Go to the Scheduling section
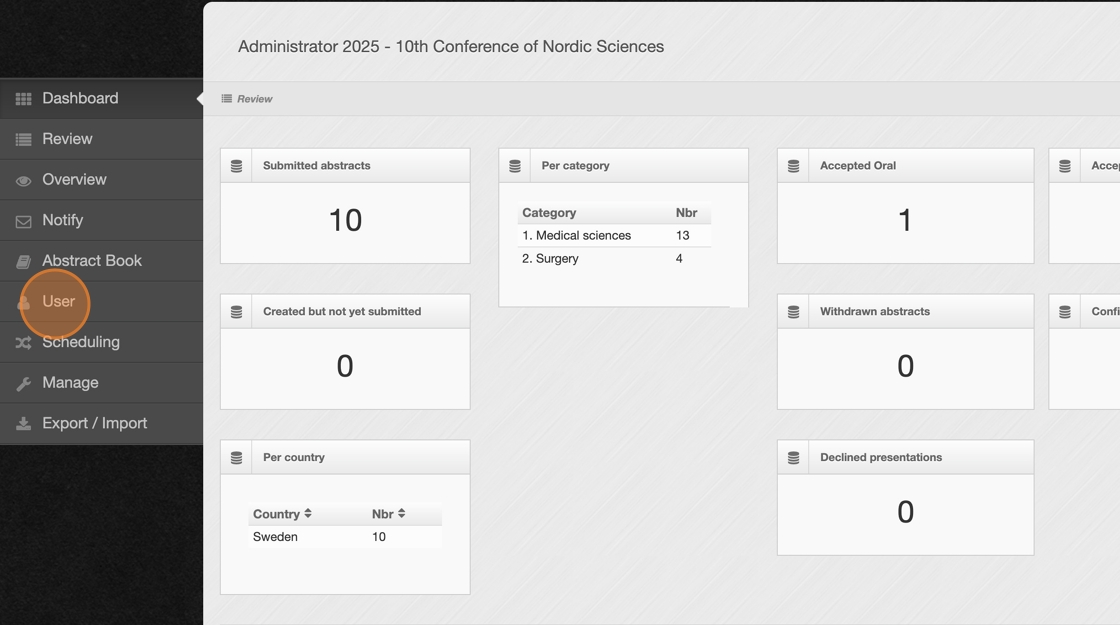The width and height of the screenshot is (1120, 625). pos(81,342)
